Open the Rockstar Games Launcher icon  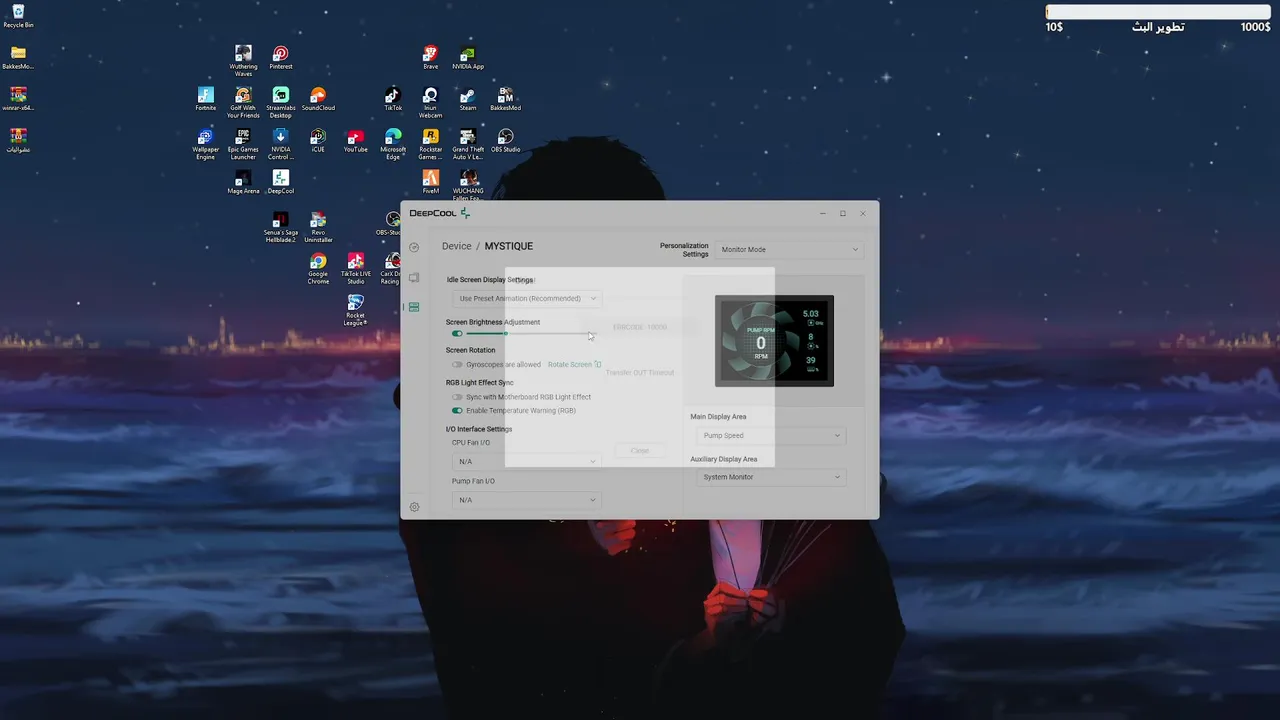(430, 144)
